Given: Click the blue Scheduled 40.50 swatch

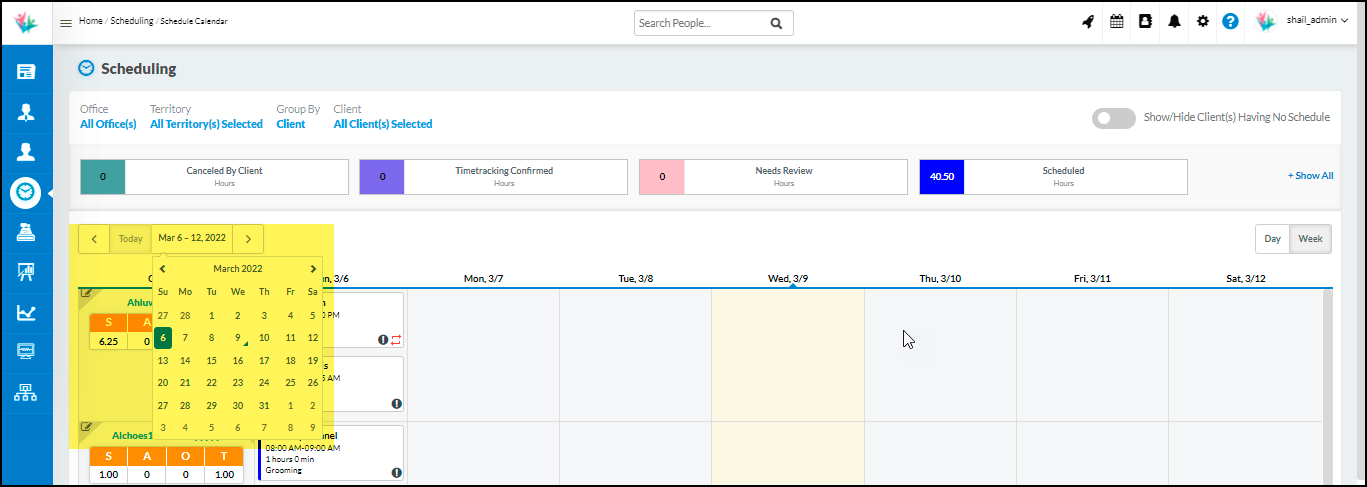Looking at the screenshot, I should pyautogui.click(x=942, y=177).
